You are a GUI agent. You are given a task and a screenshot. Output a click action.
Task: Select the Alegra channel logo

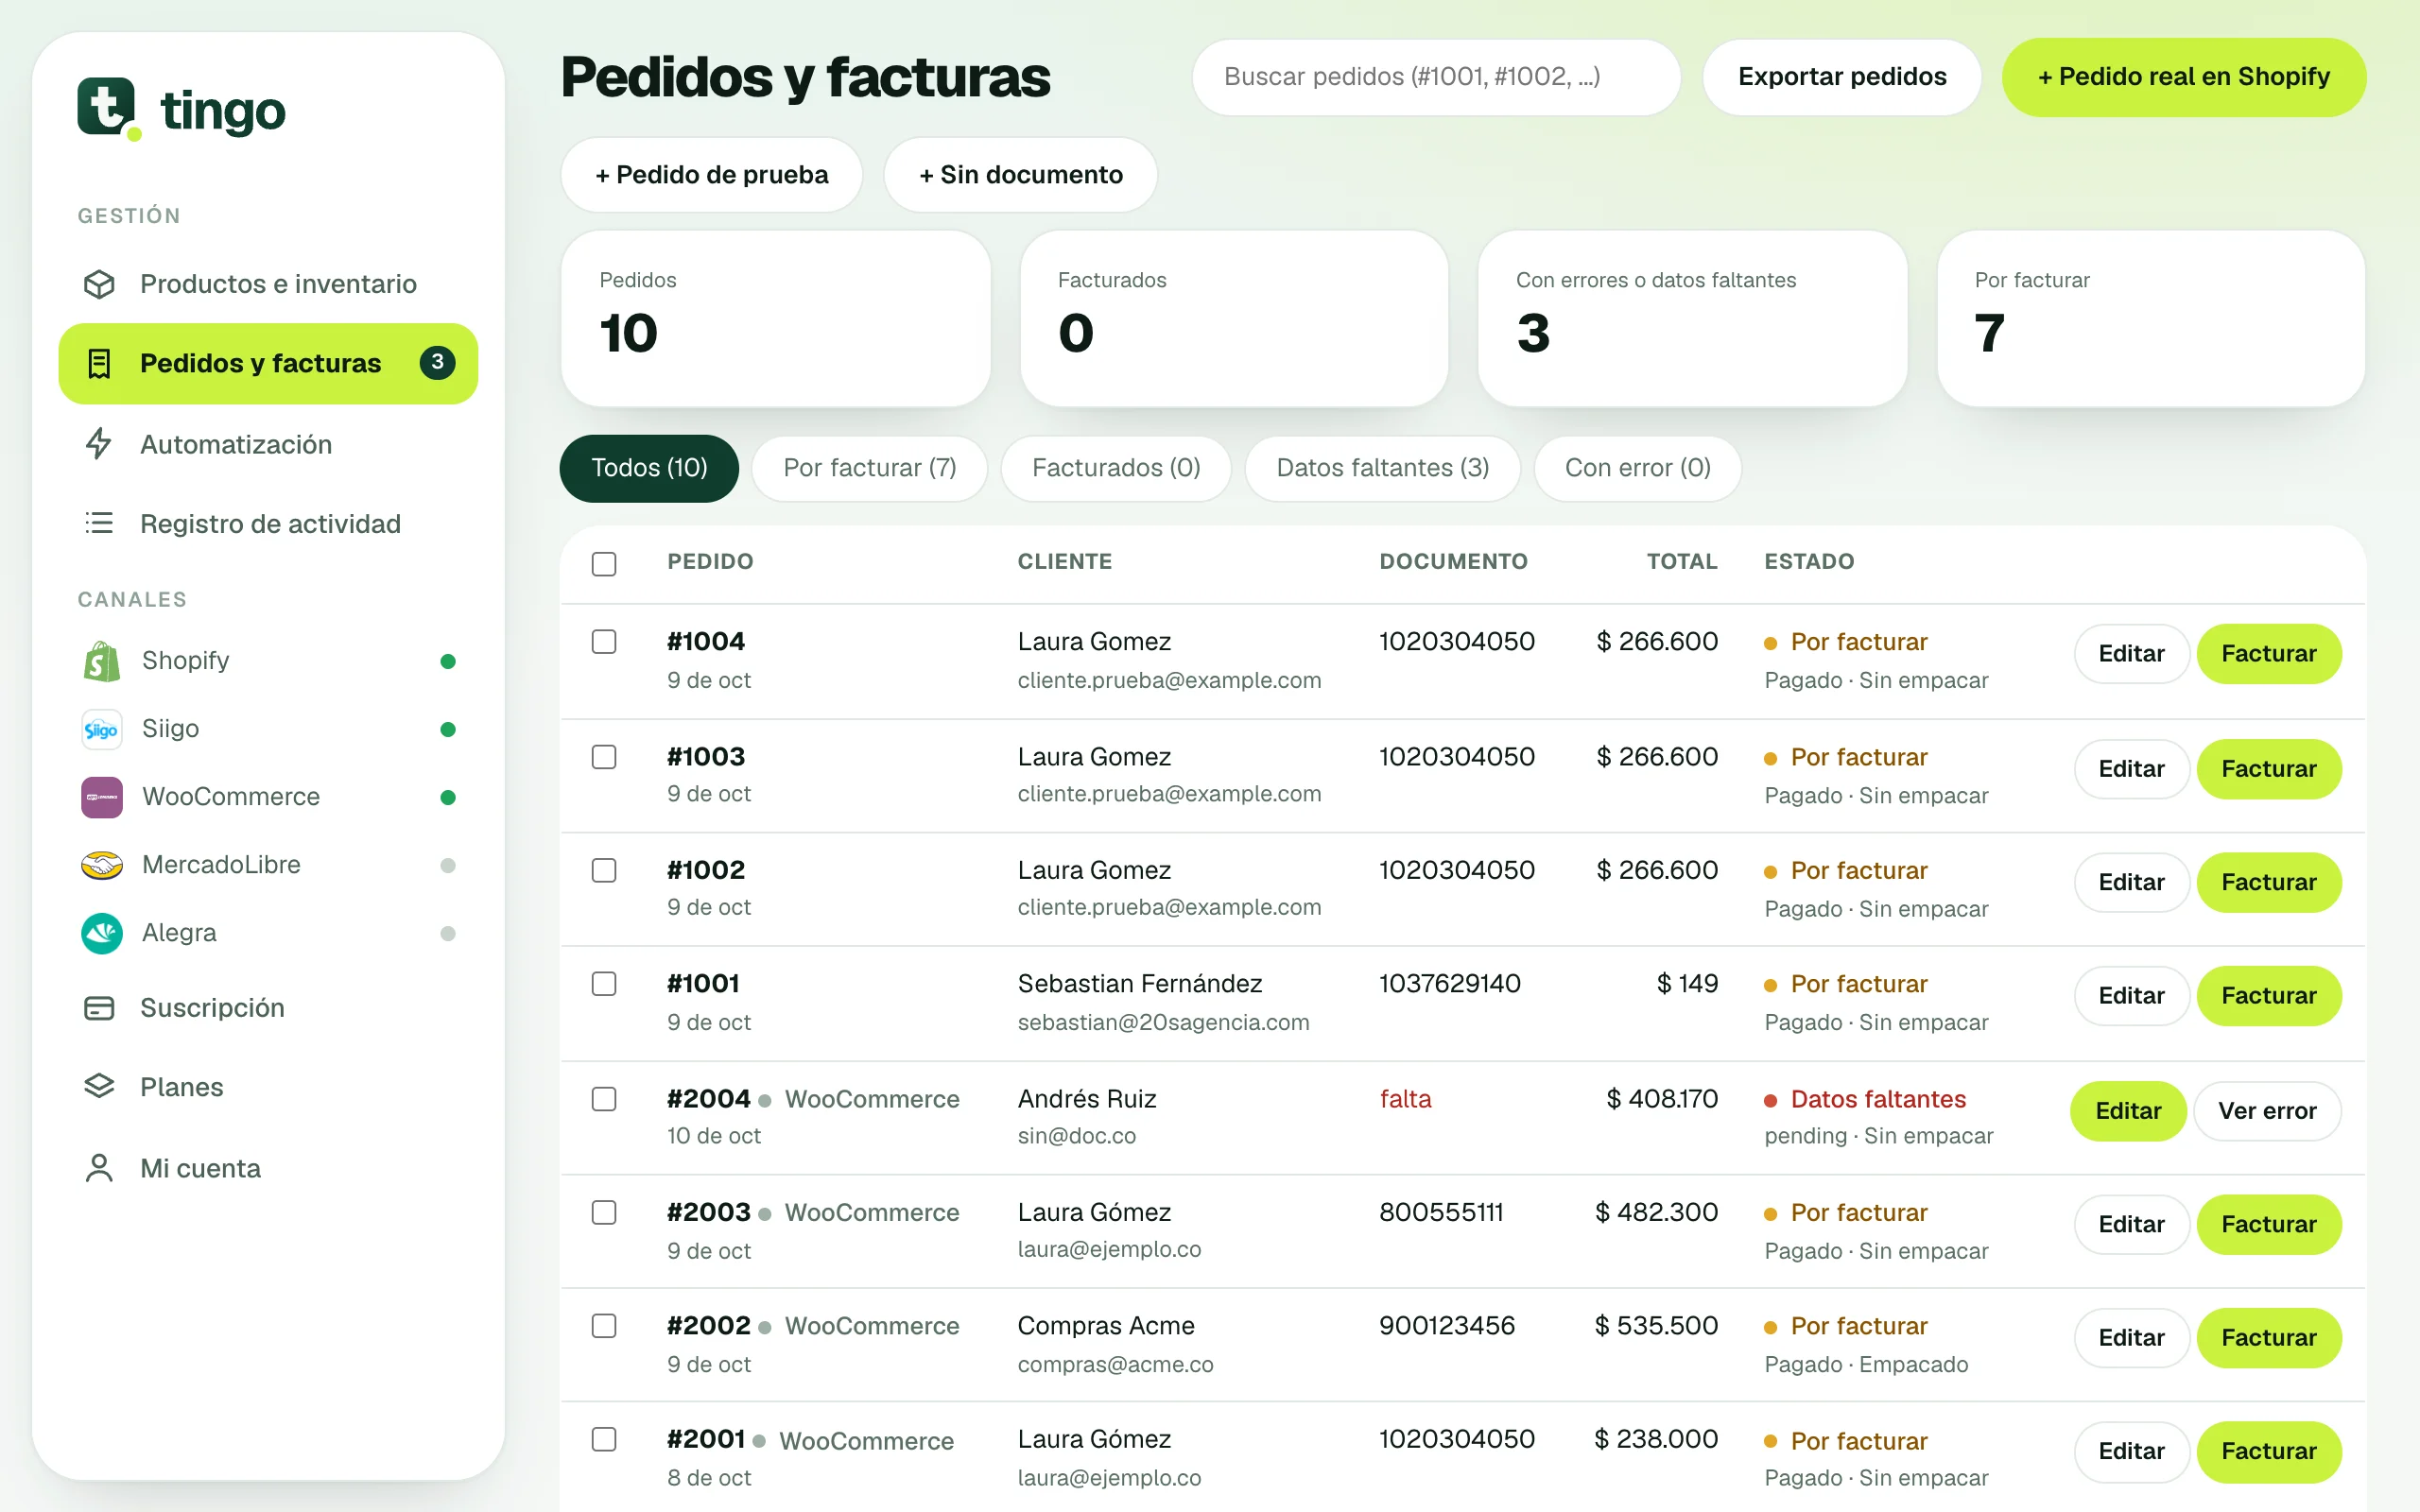click(102, 933)
